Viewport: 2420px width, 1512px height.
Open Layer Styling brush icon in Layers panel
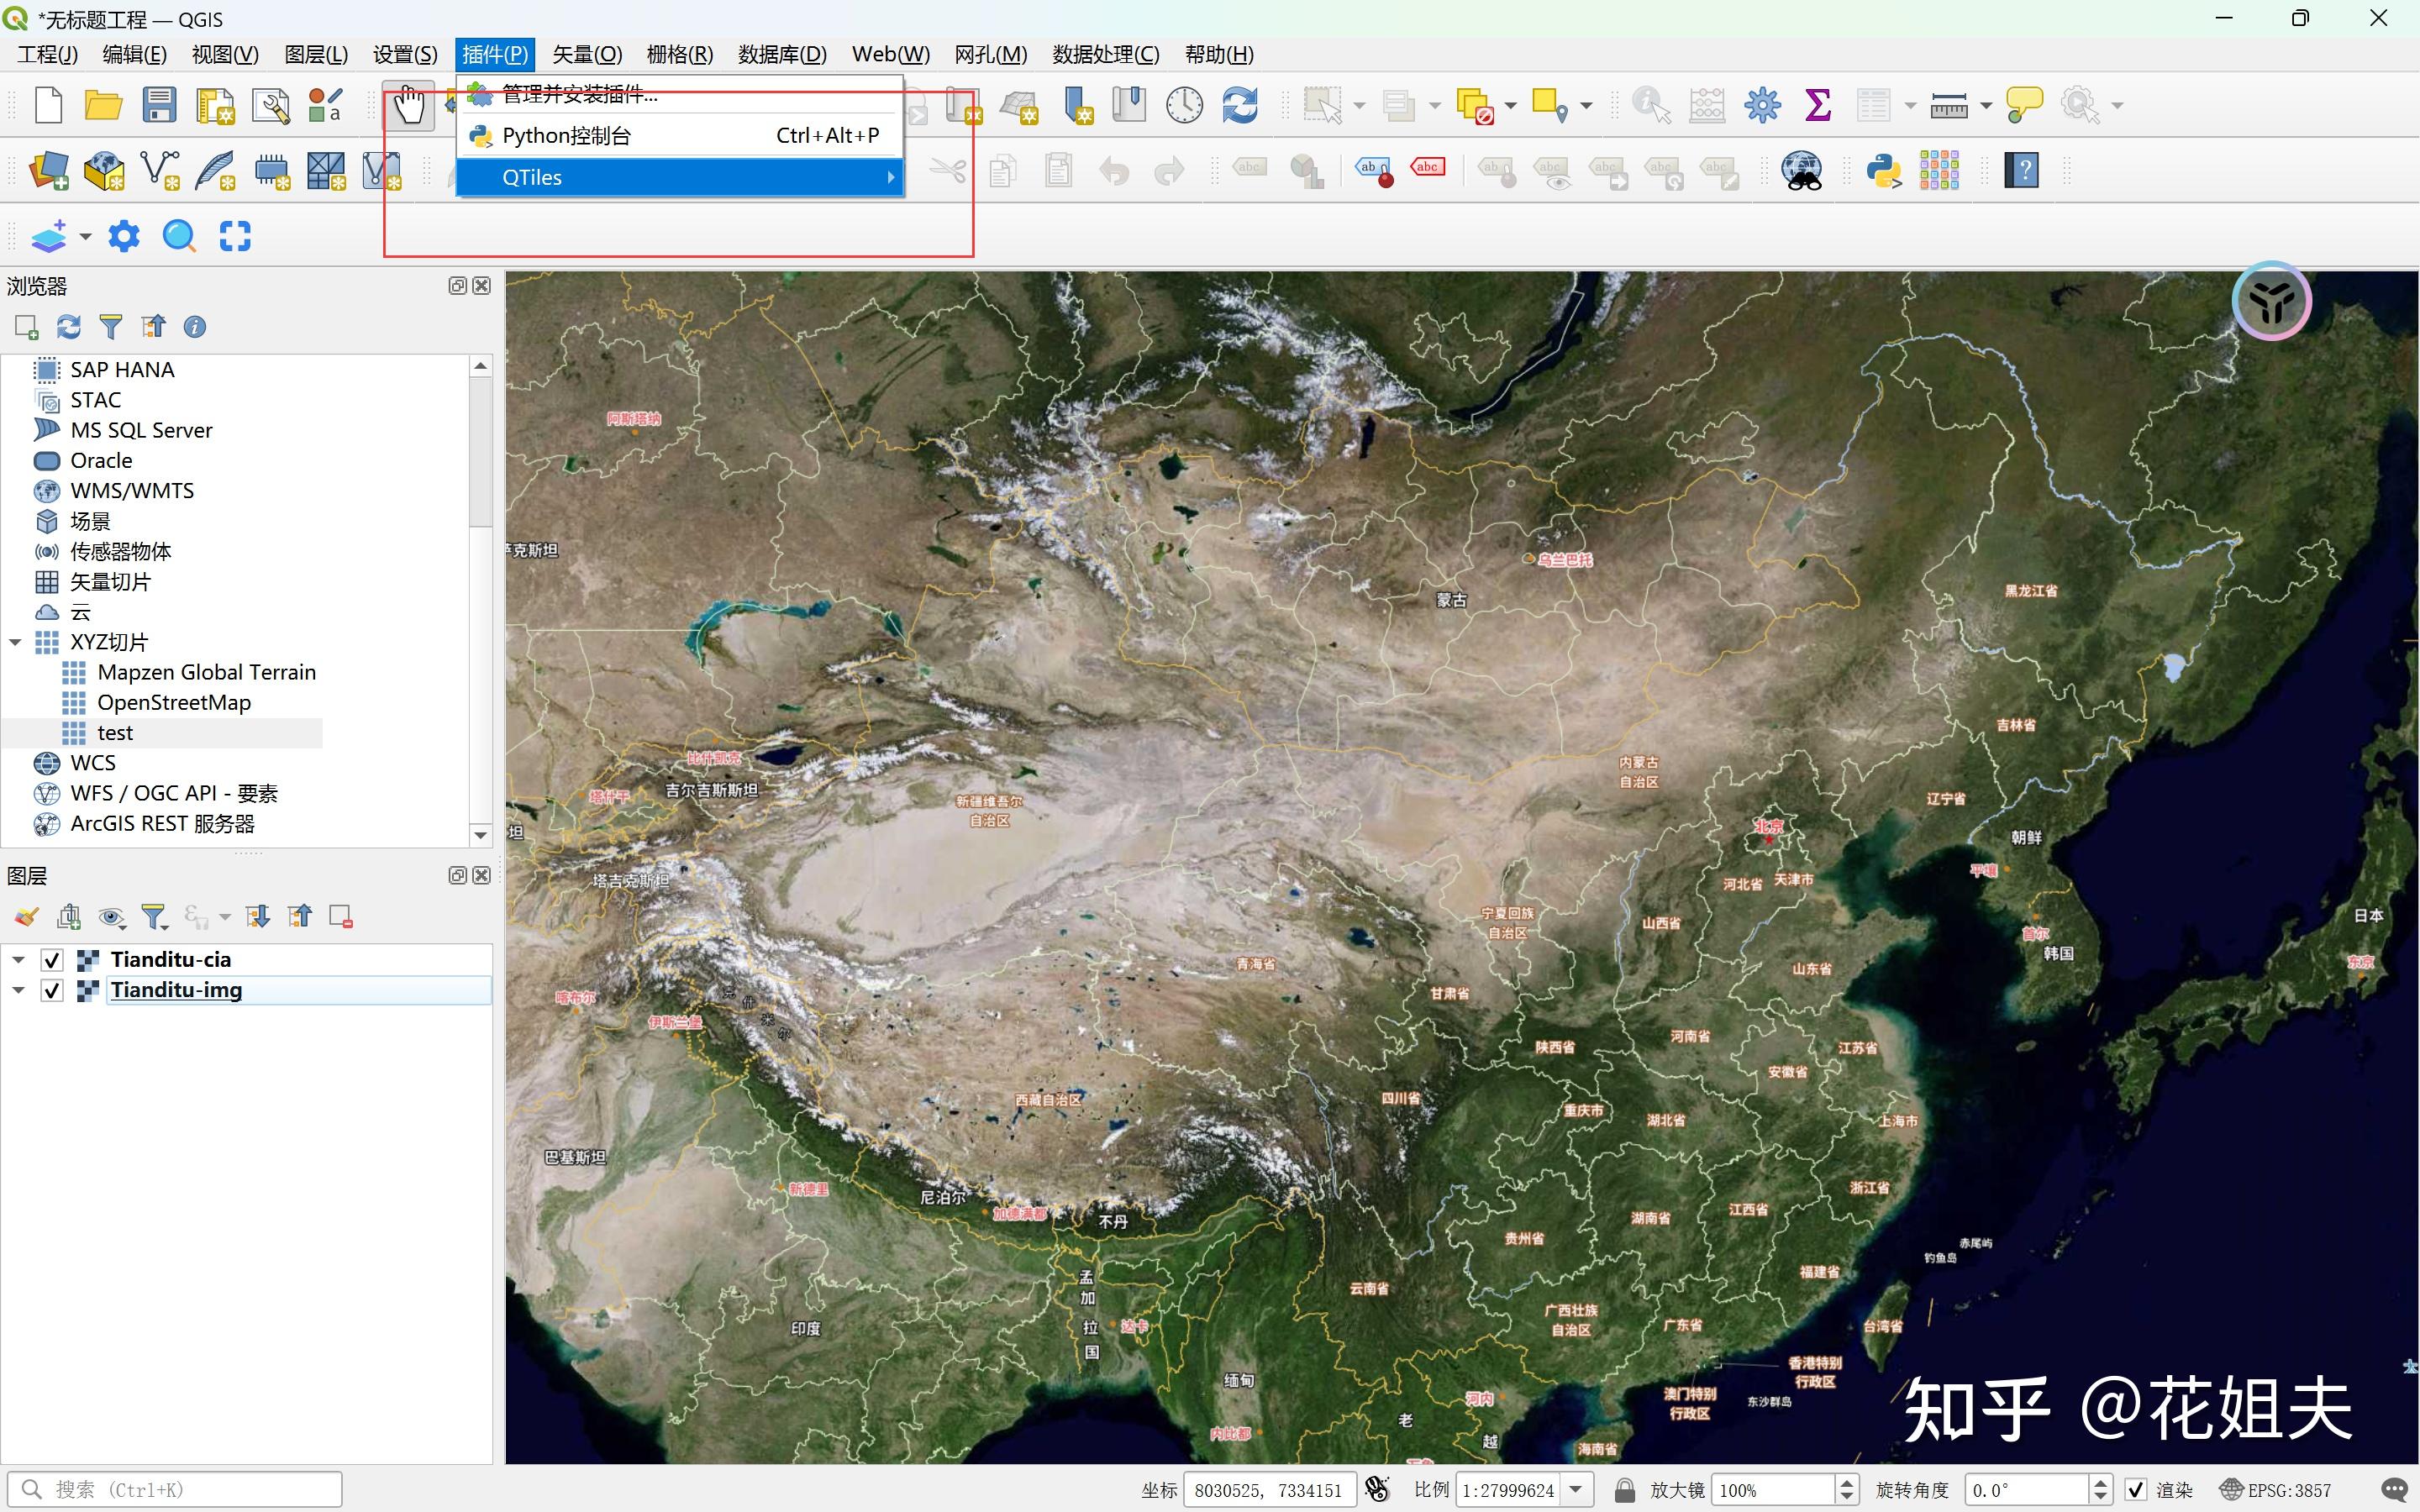click(26, 917)
